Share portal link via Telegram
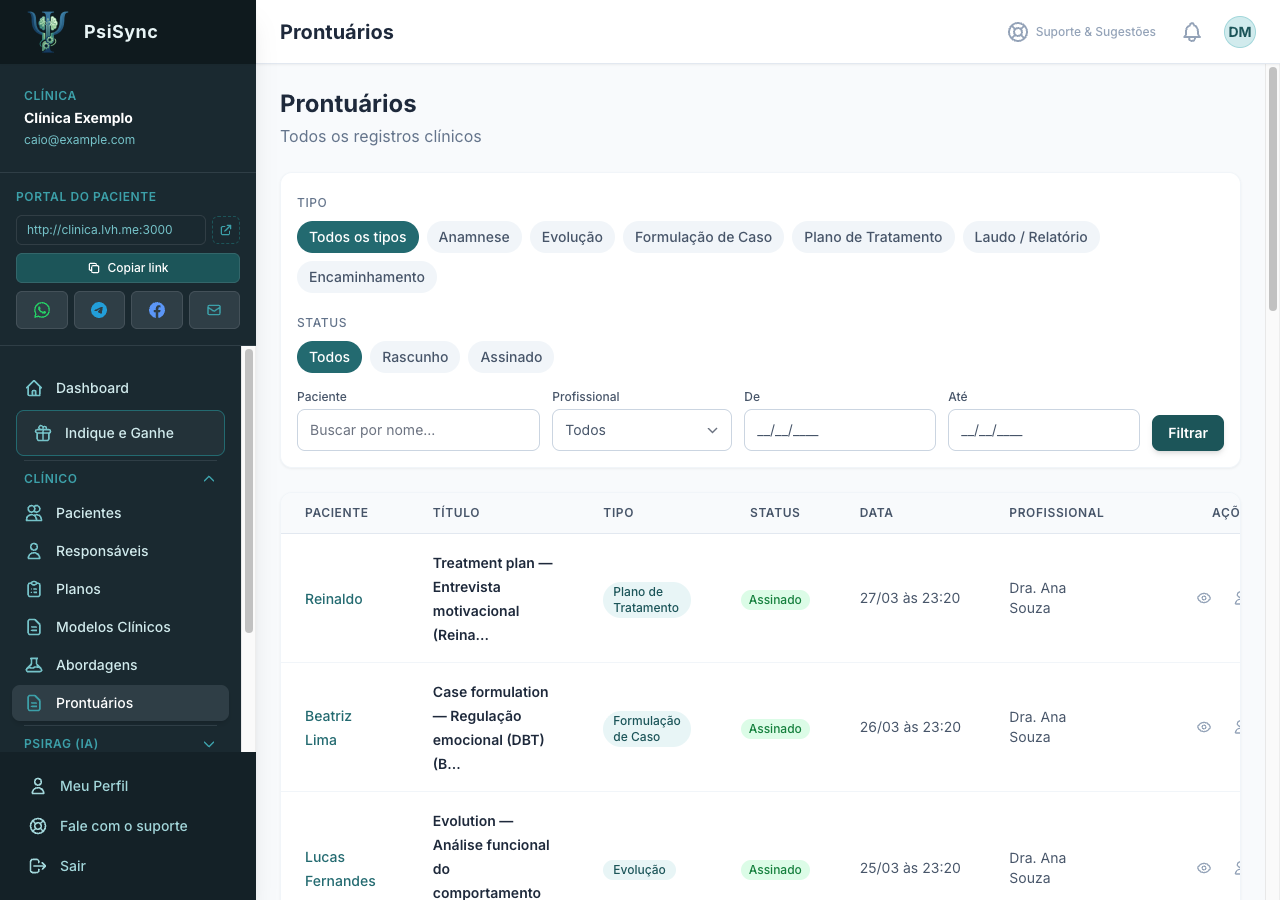 click(99, 310)
